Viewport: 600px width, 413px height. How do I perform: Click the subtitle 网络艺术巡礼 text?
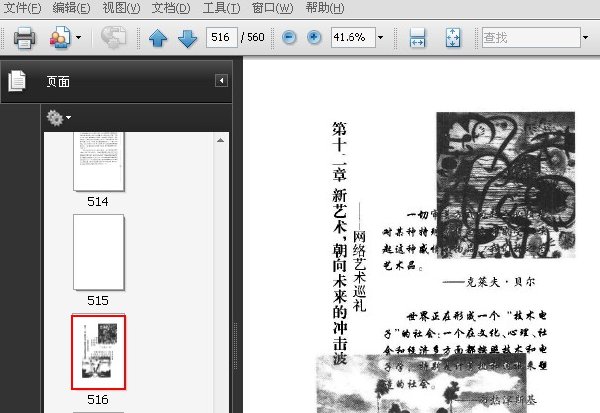pyautogui.click(x=359, y=271)
